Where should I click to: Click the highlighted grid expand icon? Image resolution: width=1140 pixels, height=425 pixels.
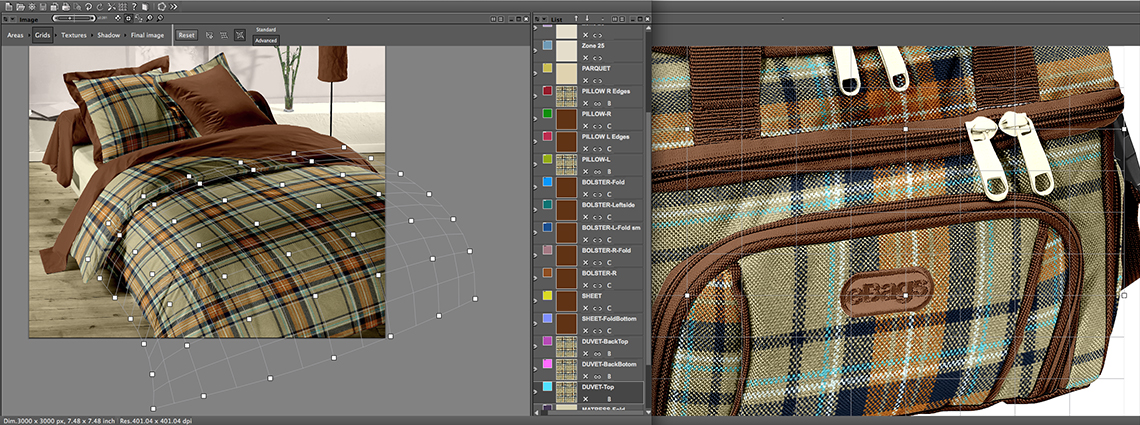click(240, 35)
